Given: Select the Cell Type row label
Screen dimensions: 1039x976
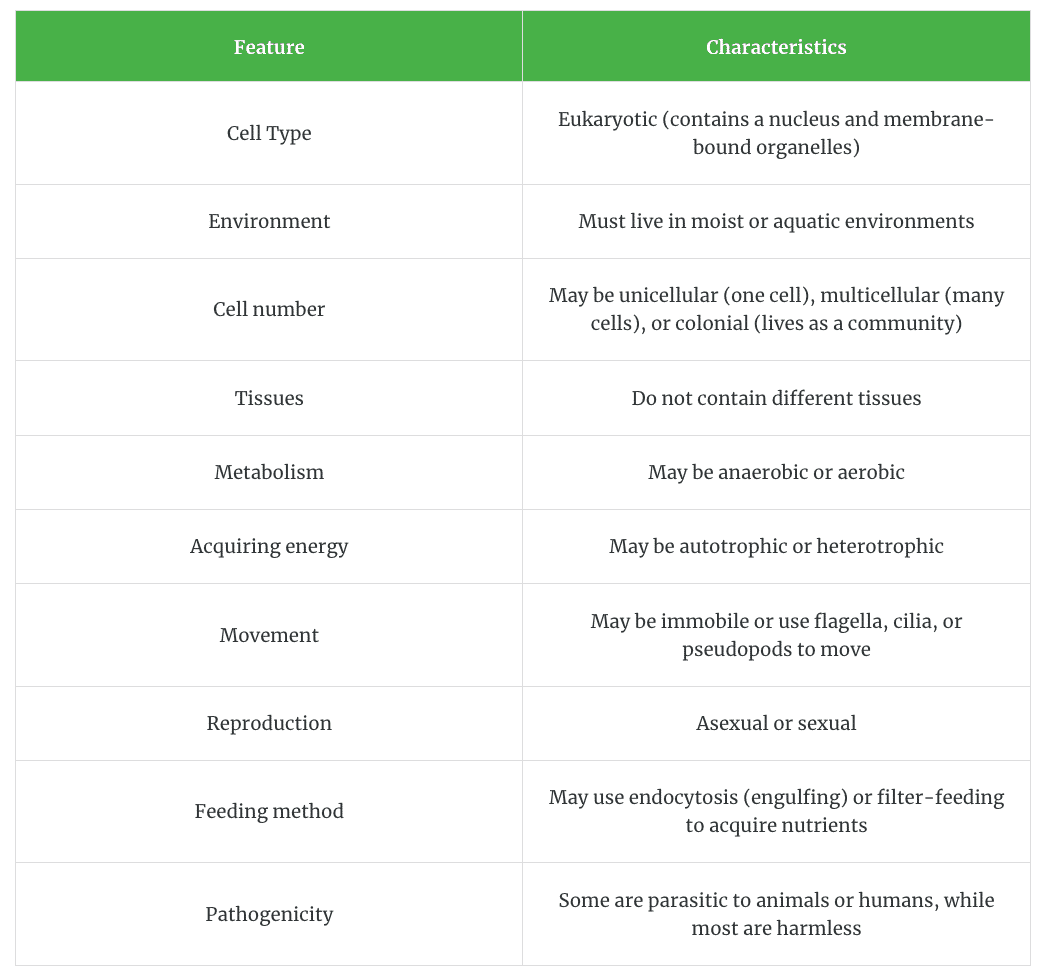Looking at the screenshot, I should 269,133.
